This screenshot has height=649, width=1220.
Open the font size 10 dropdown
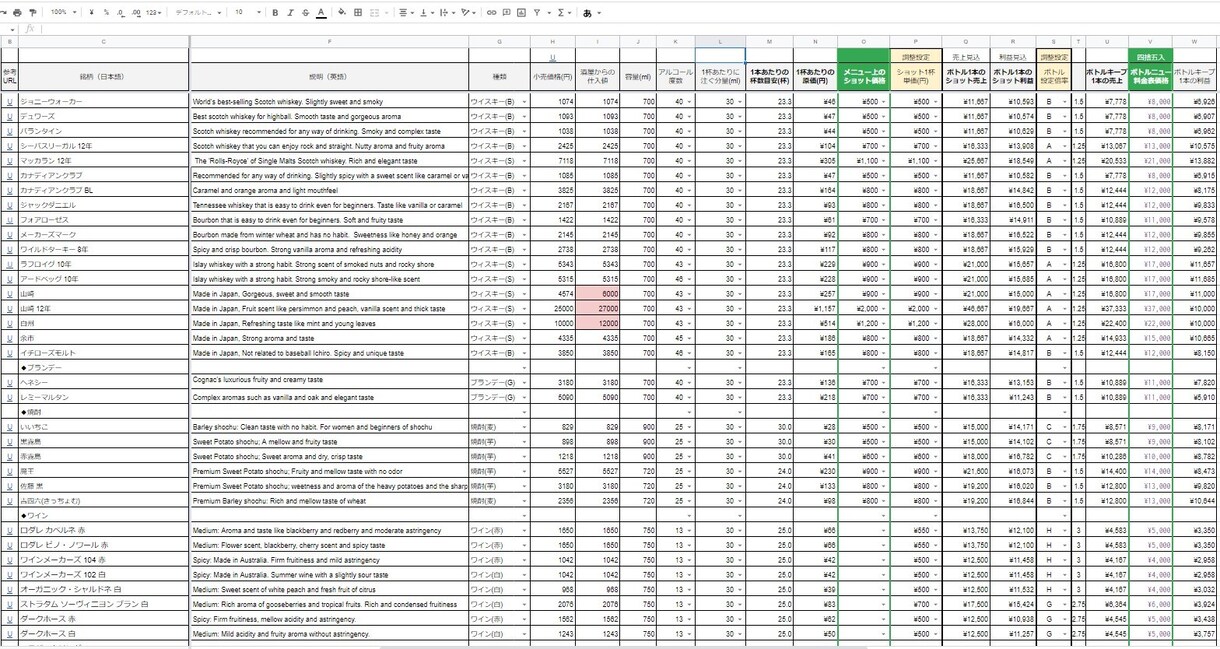247,13
